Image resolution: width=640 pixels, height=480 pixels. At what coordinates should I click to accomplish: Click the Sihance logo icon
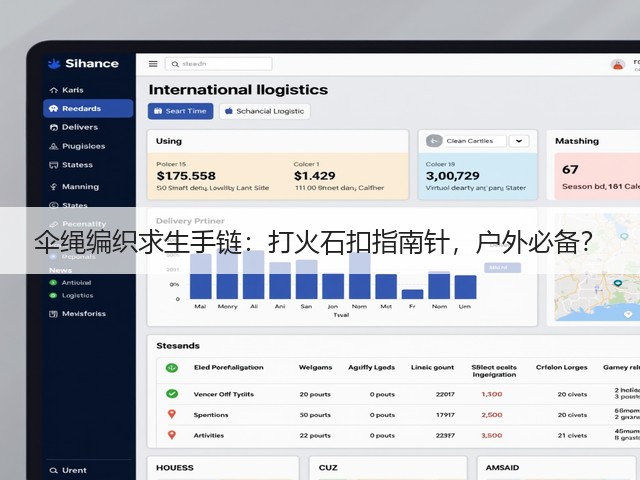point(54,64)
